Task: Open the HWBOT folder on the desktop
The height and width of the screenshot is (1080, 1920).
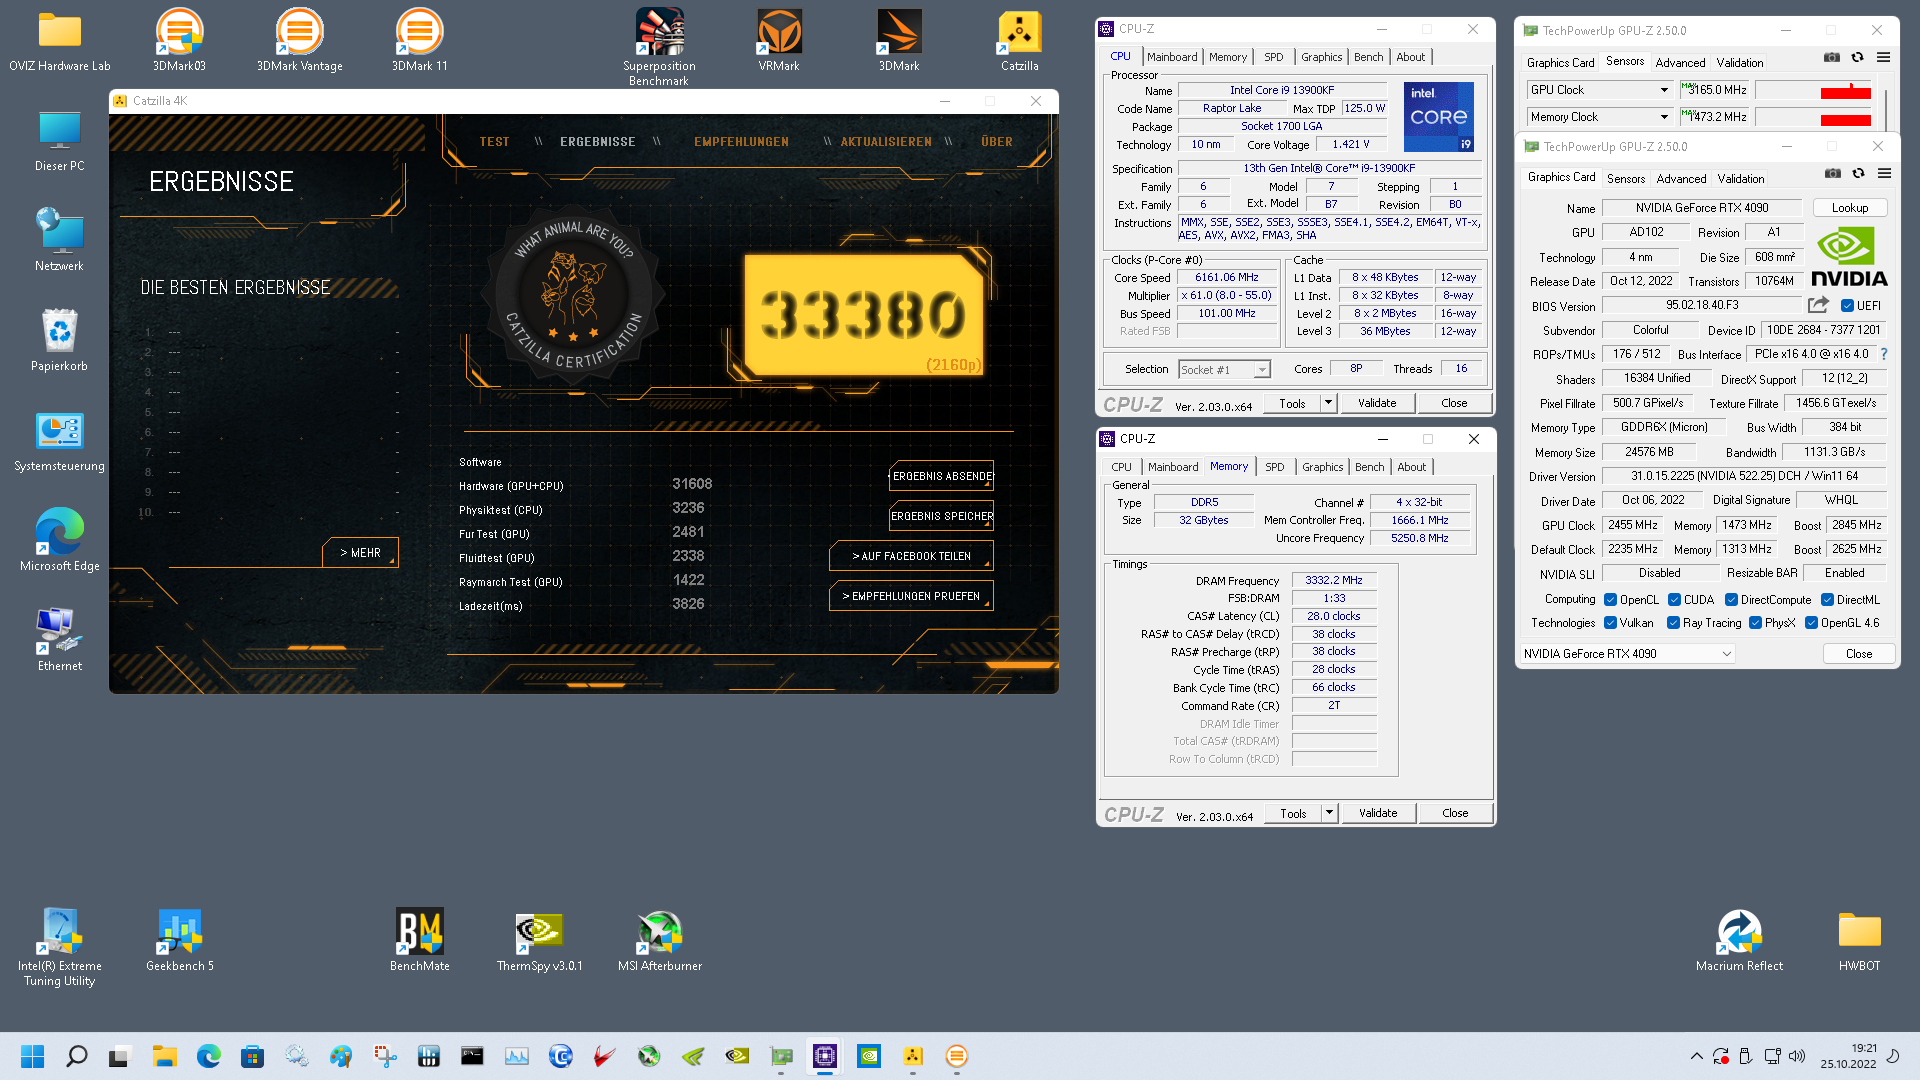Action: 1859,940
